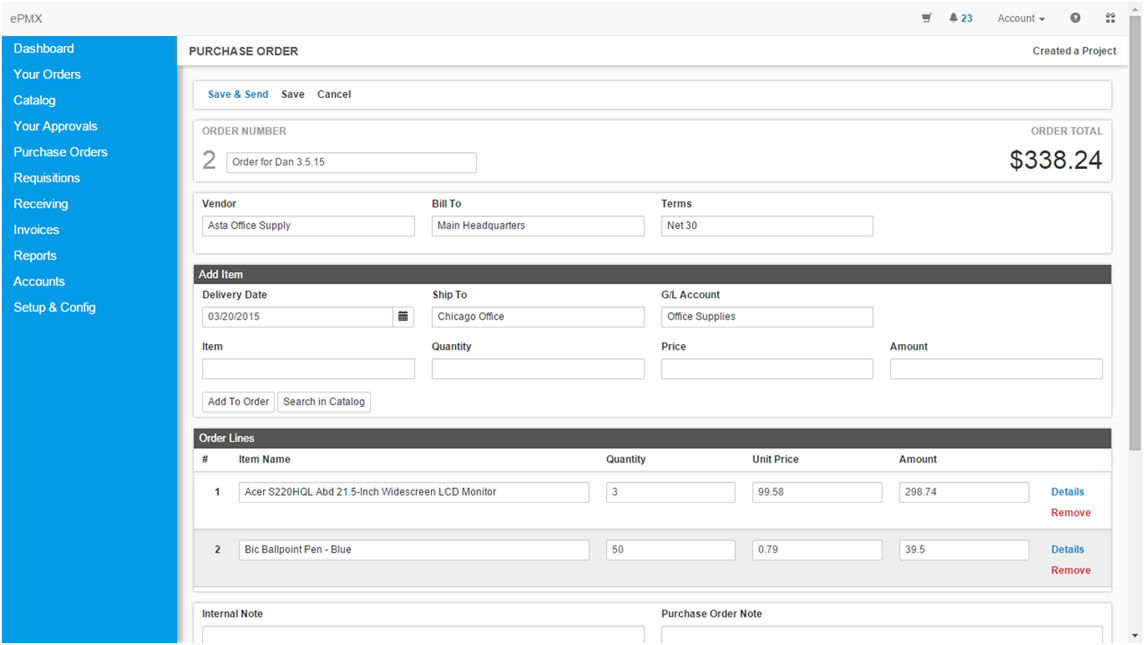Click the empty Item input field
Screen dimensions: 1144x645
tap(309, 369)
